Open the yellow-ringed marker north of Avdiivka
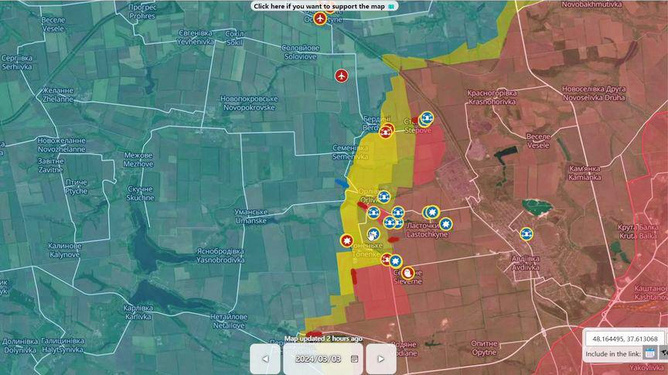 (527, 234)
